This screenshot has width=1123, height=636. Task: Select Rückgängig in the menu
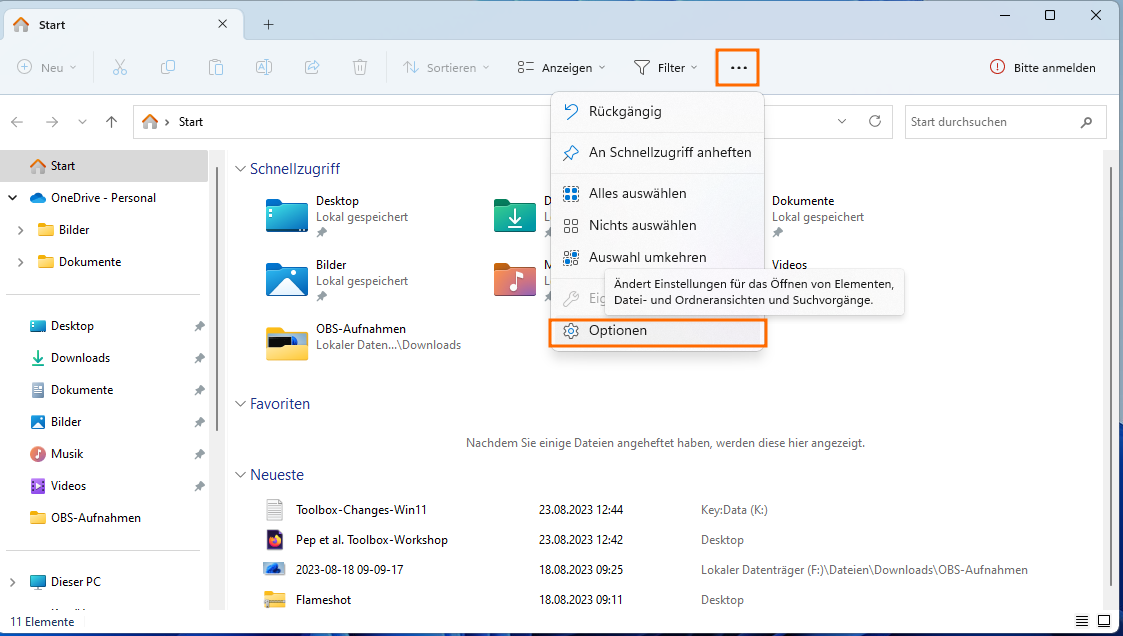point(657,112)
